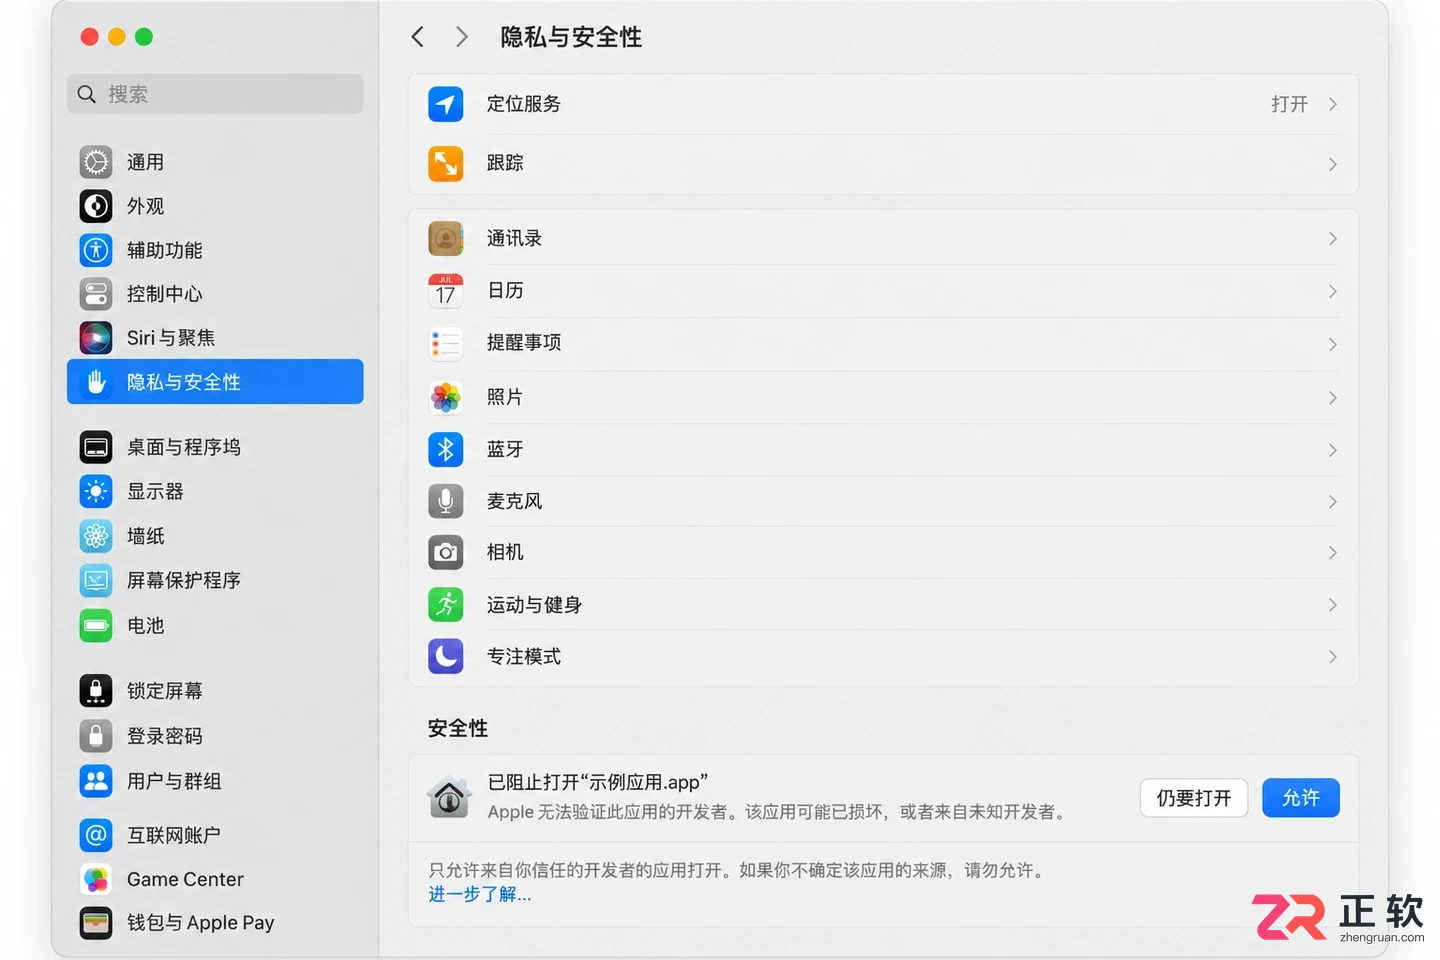Open 登录密码 in the sidebar
Screen dimensions: 1440x960
click(215, 736)
